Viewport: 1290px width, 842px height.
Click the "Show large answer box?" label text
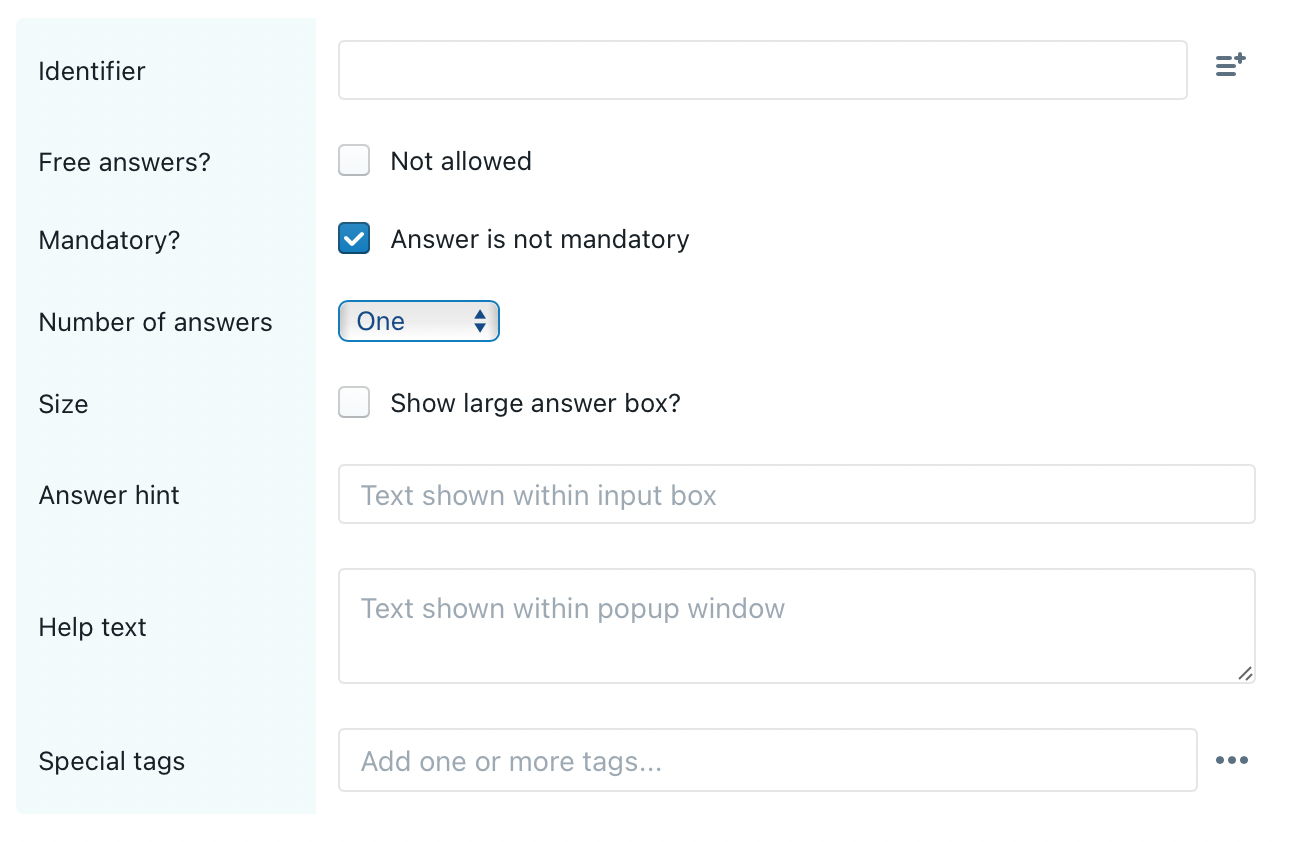535,403
